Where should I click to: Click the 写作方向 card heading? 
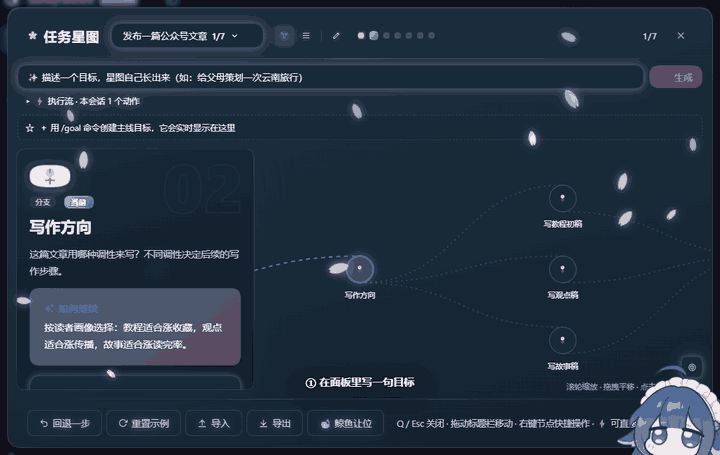click(x=60, y=227)
